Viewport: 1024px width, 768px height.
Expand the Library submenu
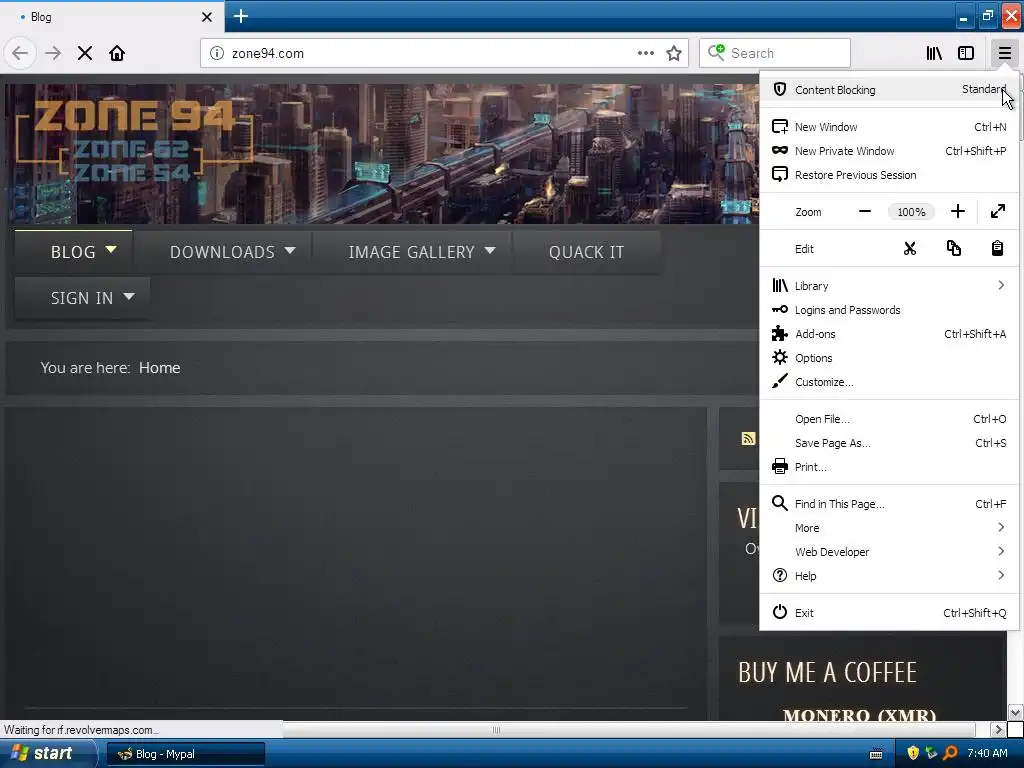(x=889, y=285)
